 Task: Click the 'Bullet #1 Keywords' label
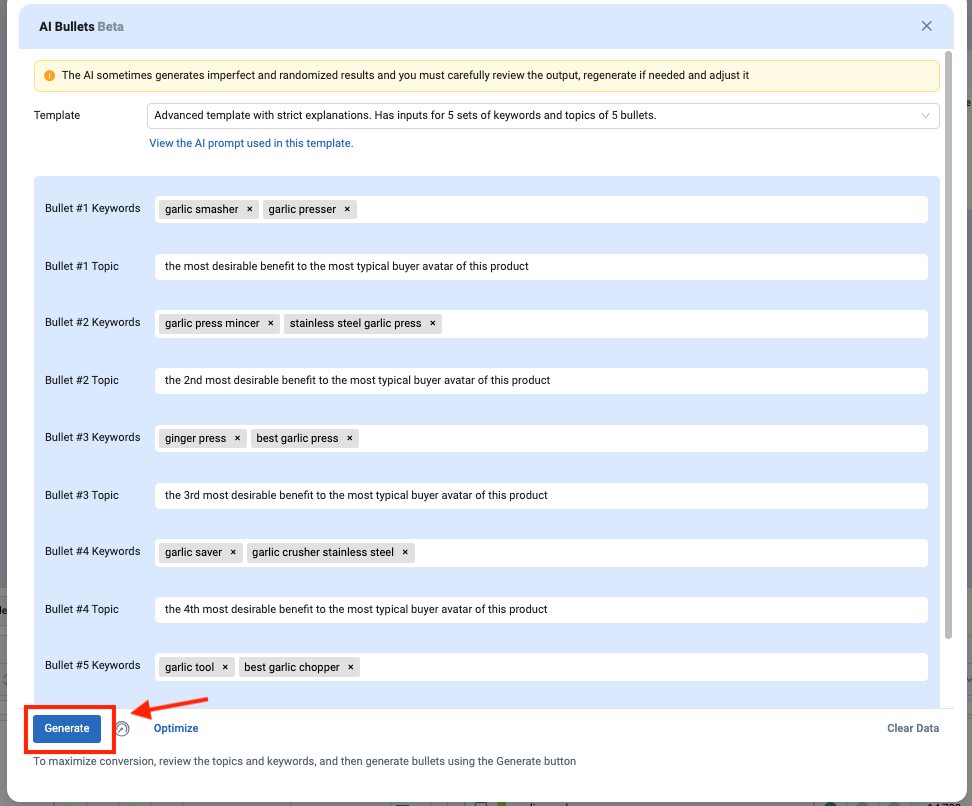(92, 208)
